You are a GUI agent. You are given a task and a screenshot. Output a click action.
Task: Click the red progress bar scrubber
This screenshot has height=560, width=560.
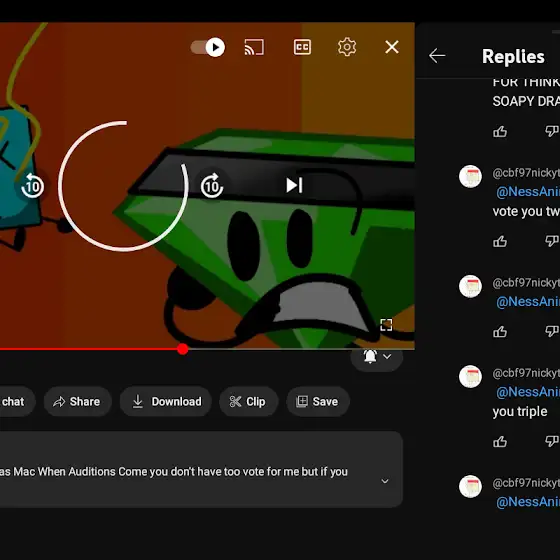point(182,349)
